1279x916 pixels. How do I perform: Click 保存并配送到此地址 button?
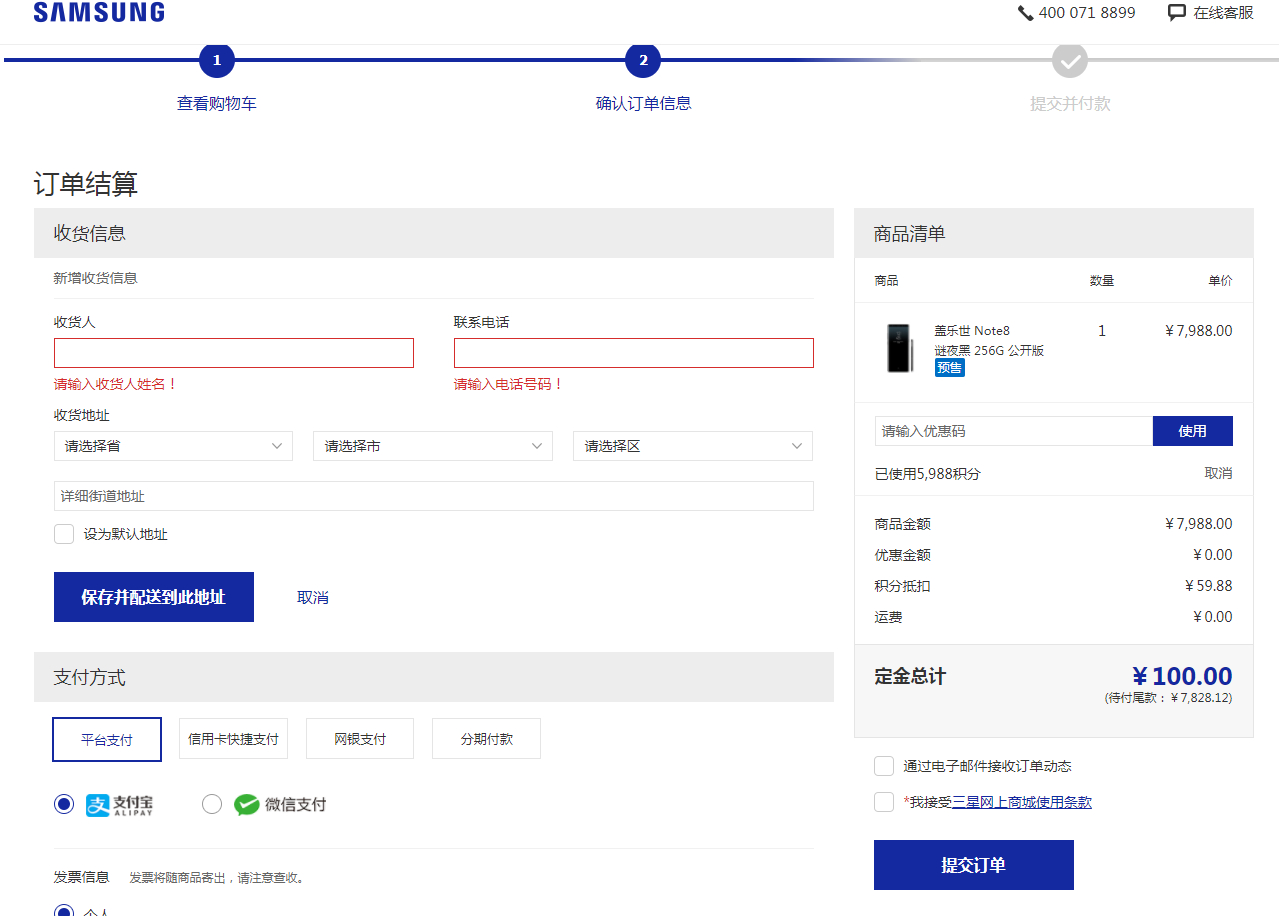[154, 597]
